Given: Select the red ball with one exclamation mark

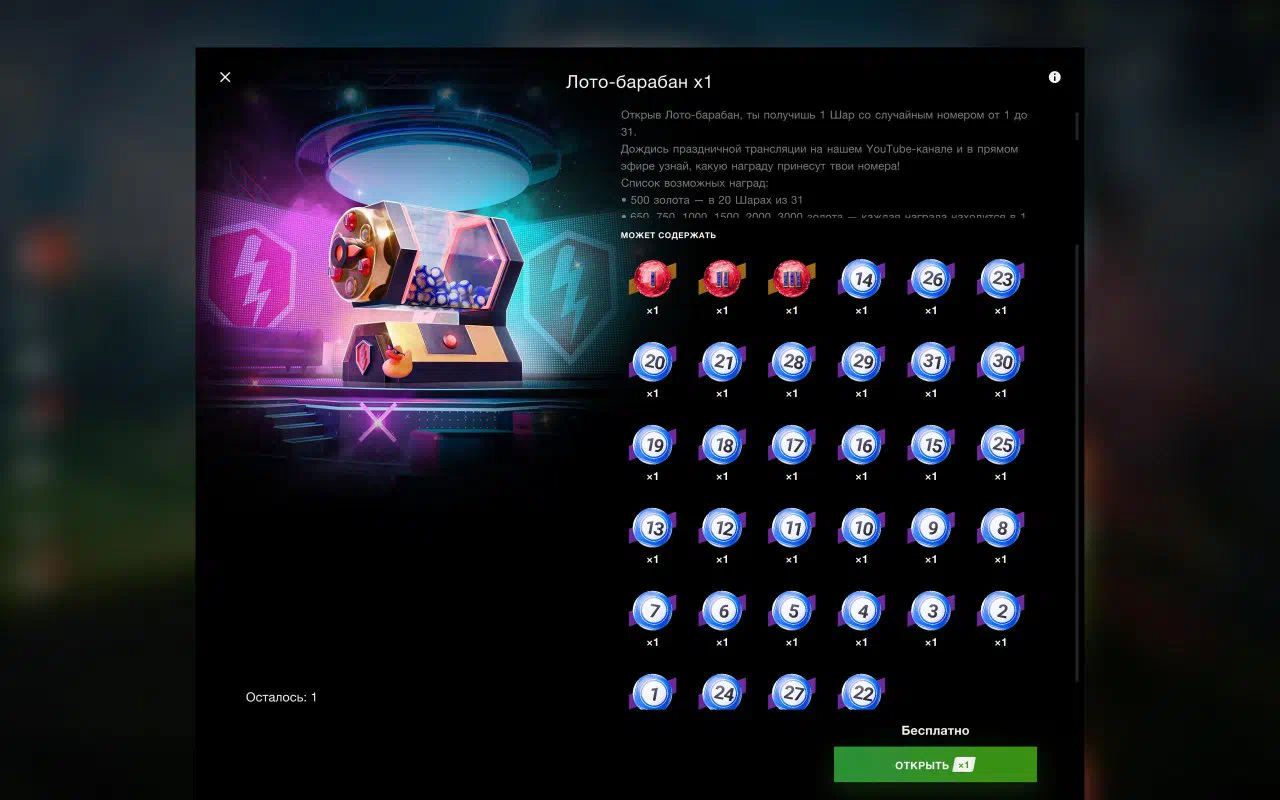Looking at the screenshot, I should click(x=652, y=279).
